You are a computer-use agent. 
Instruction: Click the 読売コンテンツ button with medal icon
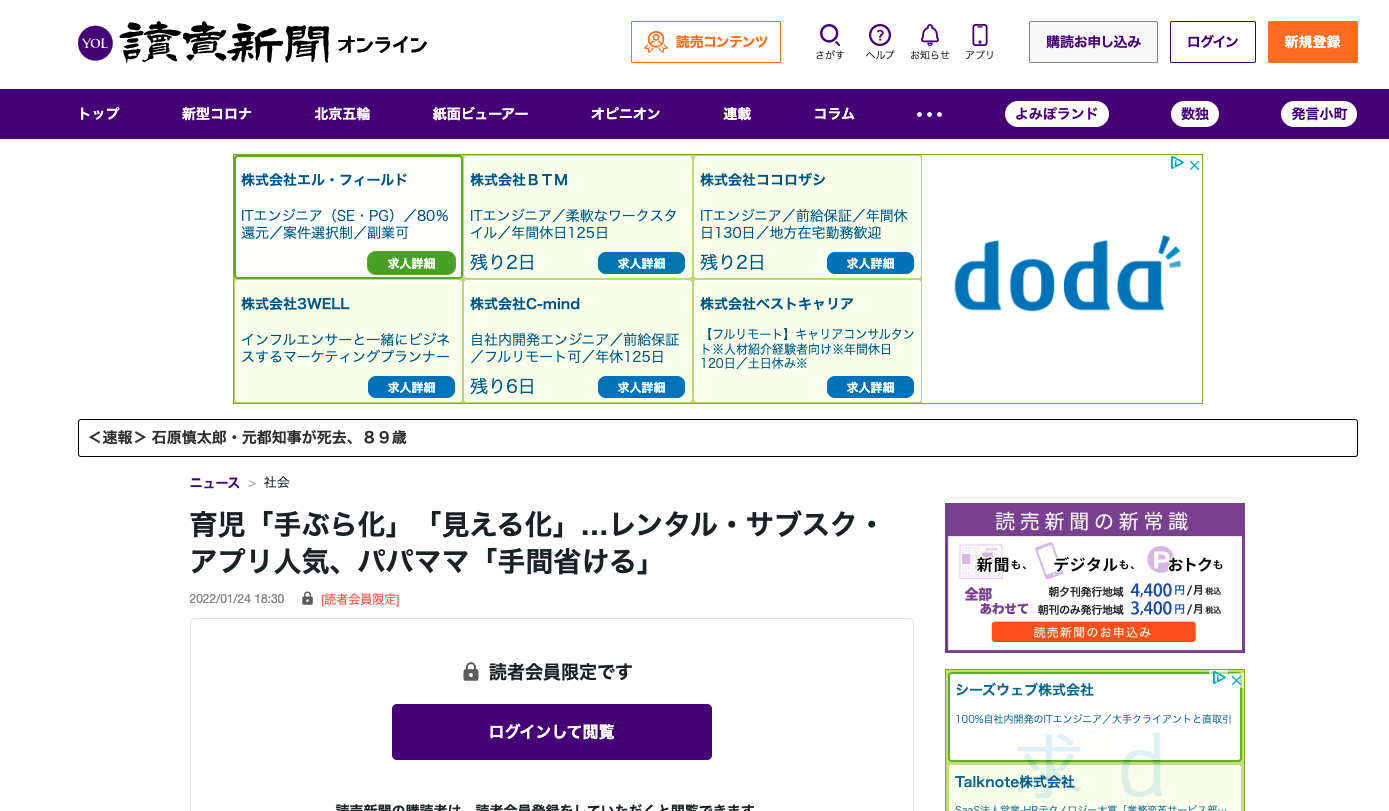(x=705, y=42)
